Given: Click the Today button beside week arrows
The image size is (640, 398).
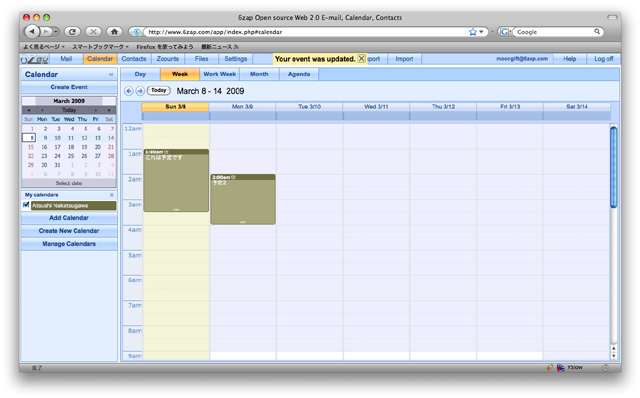Looking at the screenshot, I should coord(159,90).
